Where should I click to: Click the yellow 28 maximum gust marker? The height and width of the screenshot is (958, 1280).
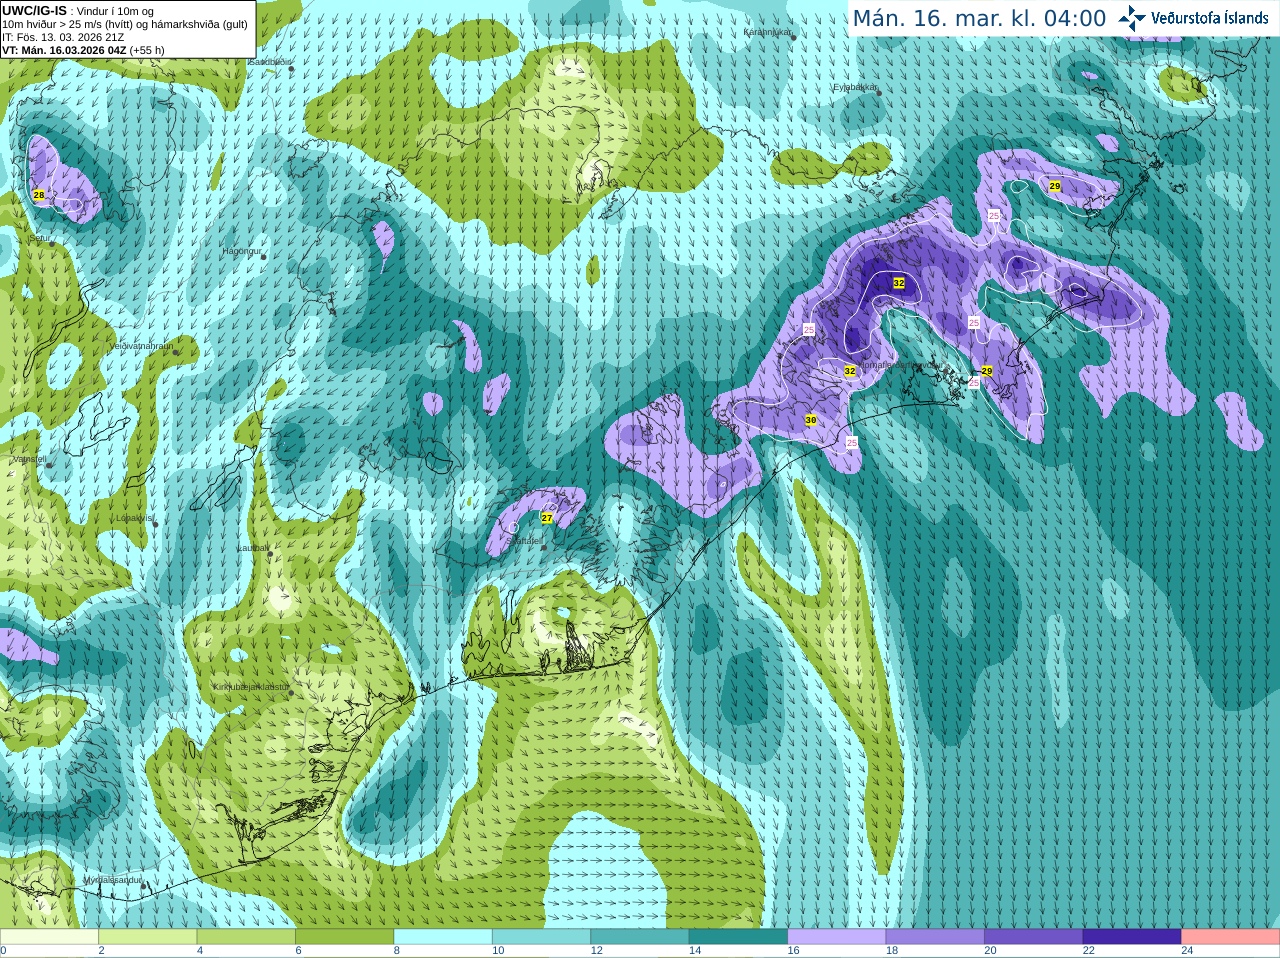pyautogui.click(x=39, y=195)
